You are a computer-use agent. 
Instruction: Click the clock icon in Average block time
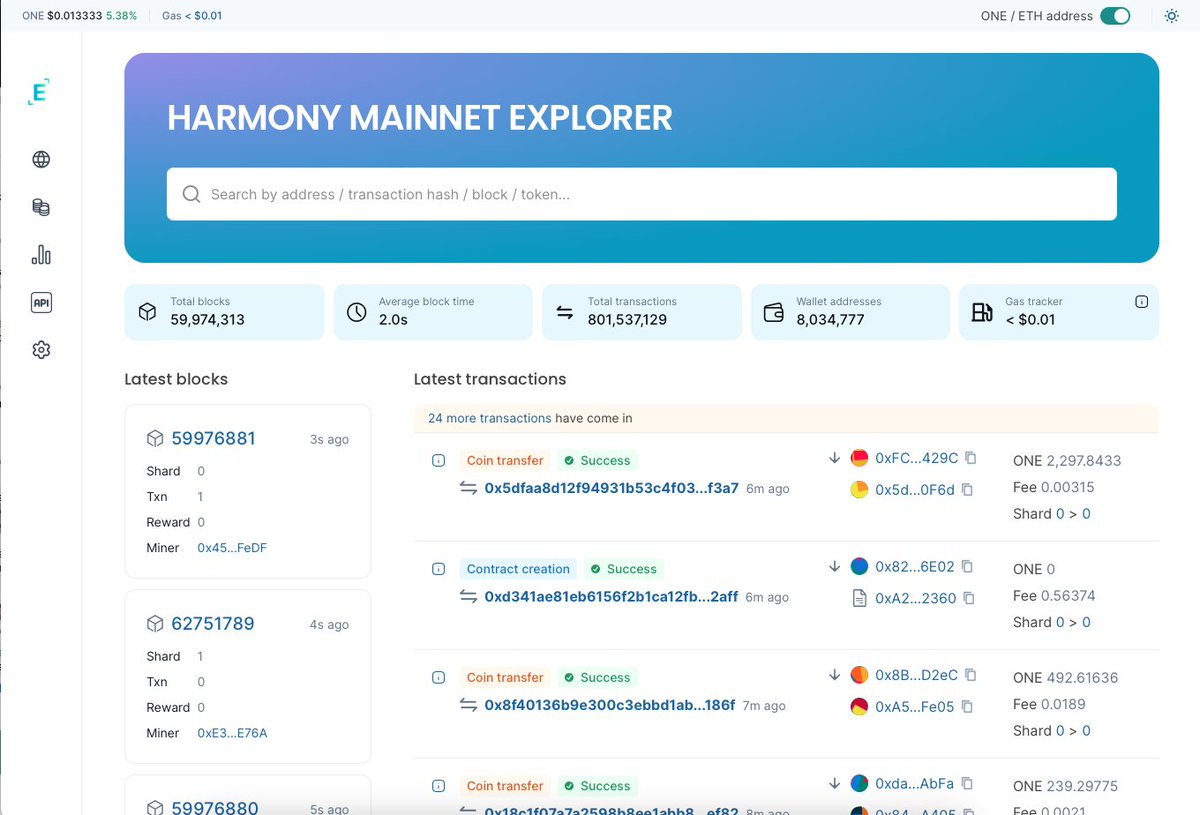[356, 312]
